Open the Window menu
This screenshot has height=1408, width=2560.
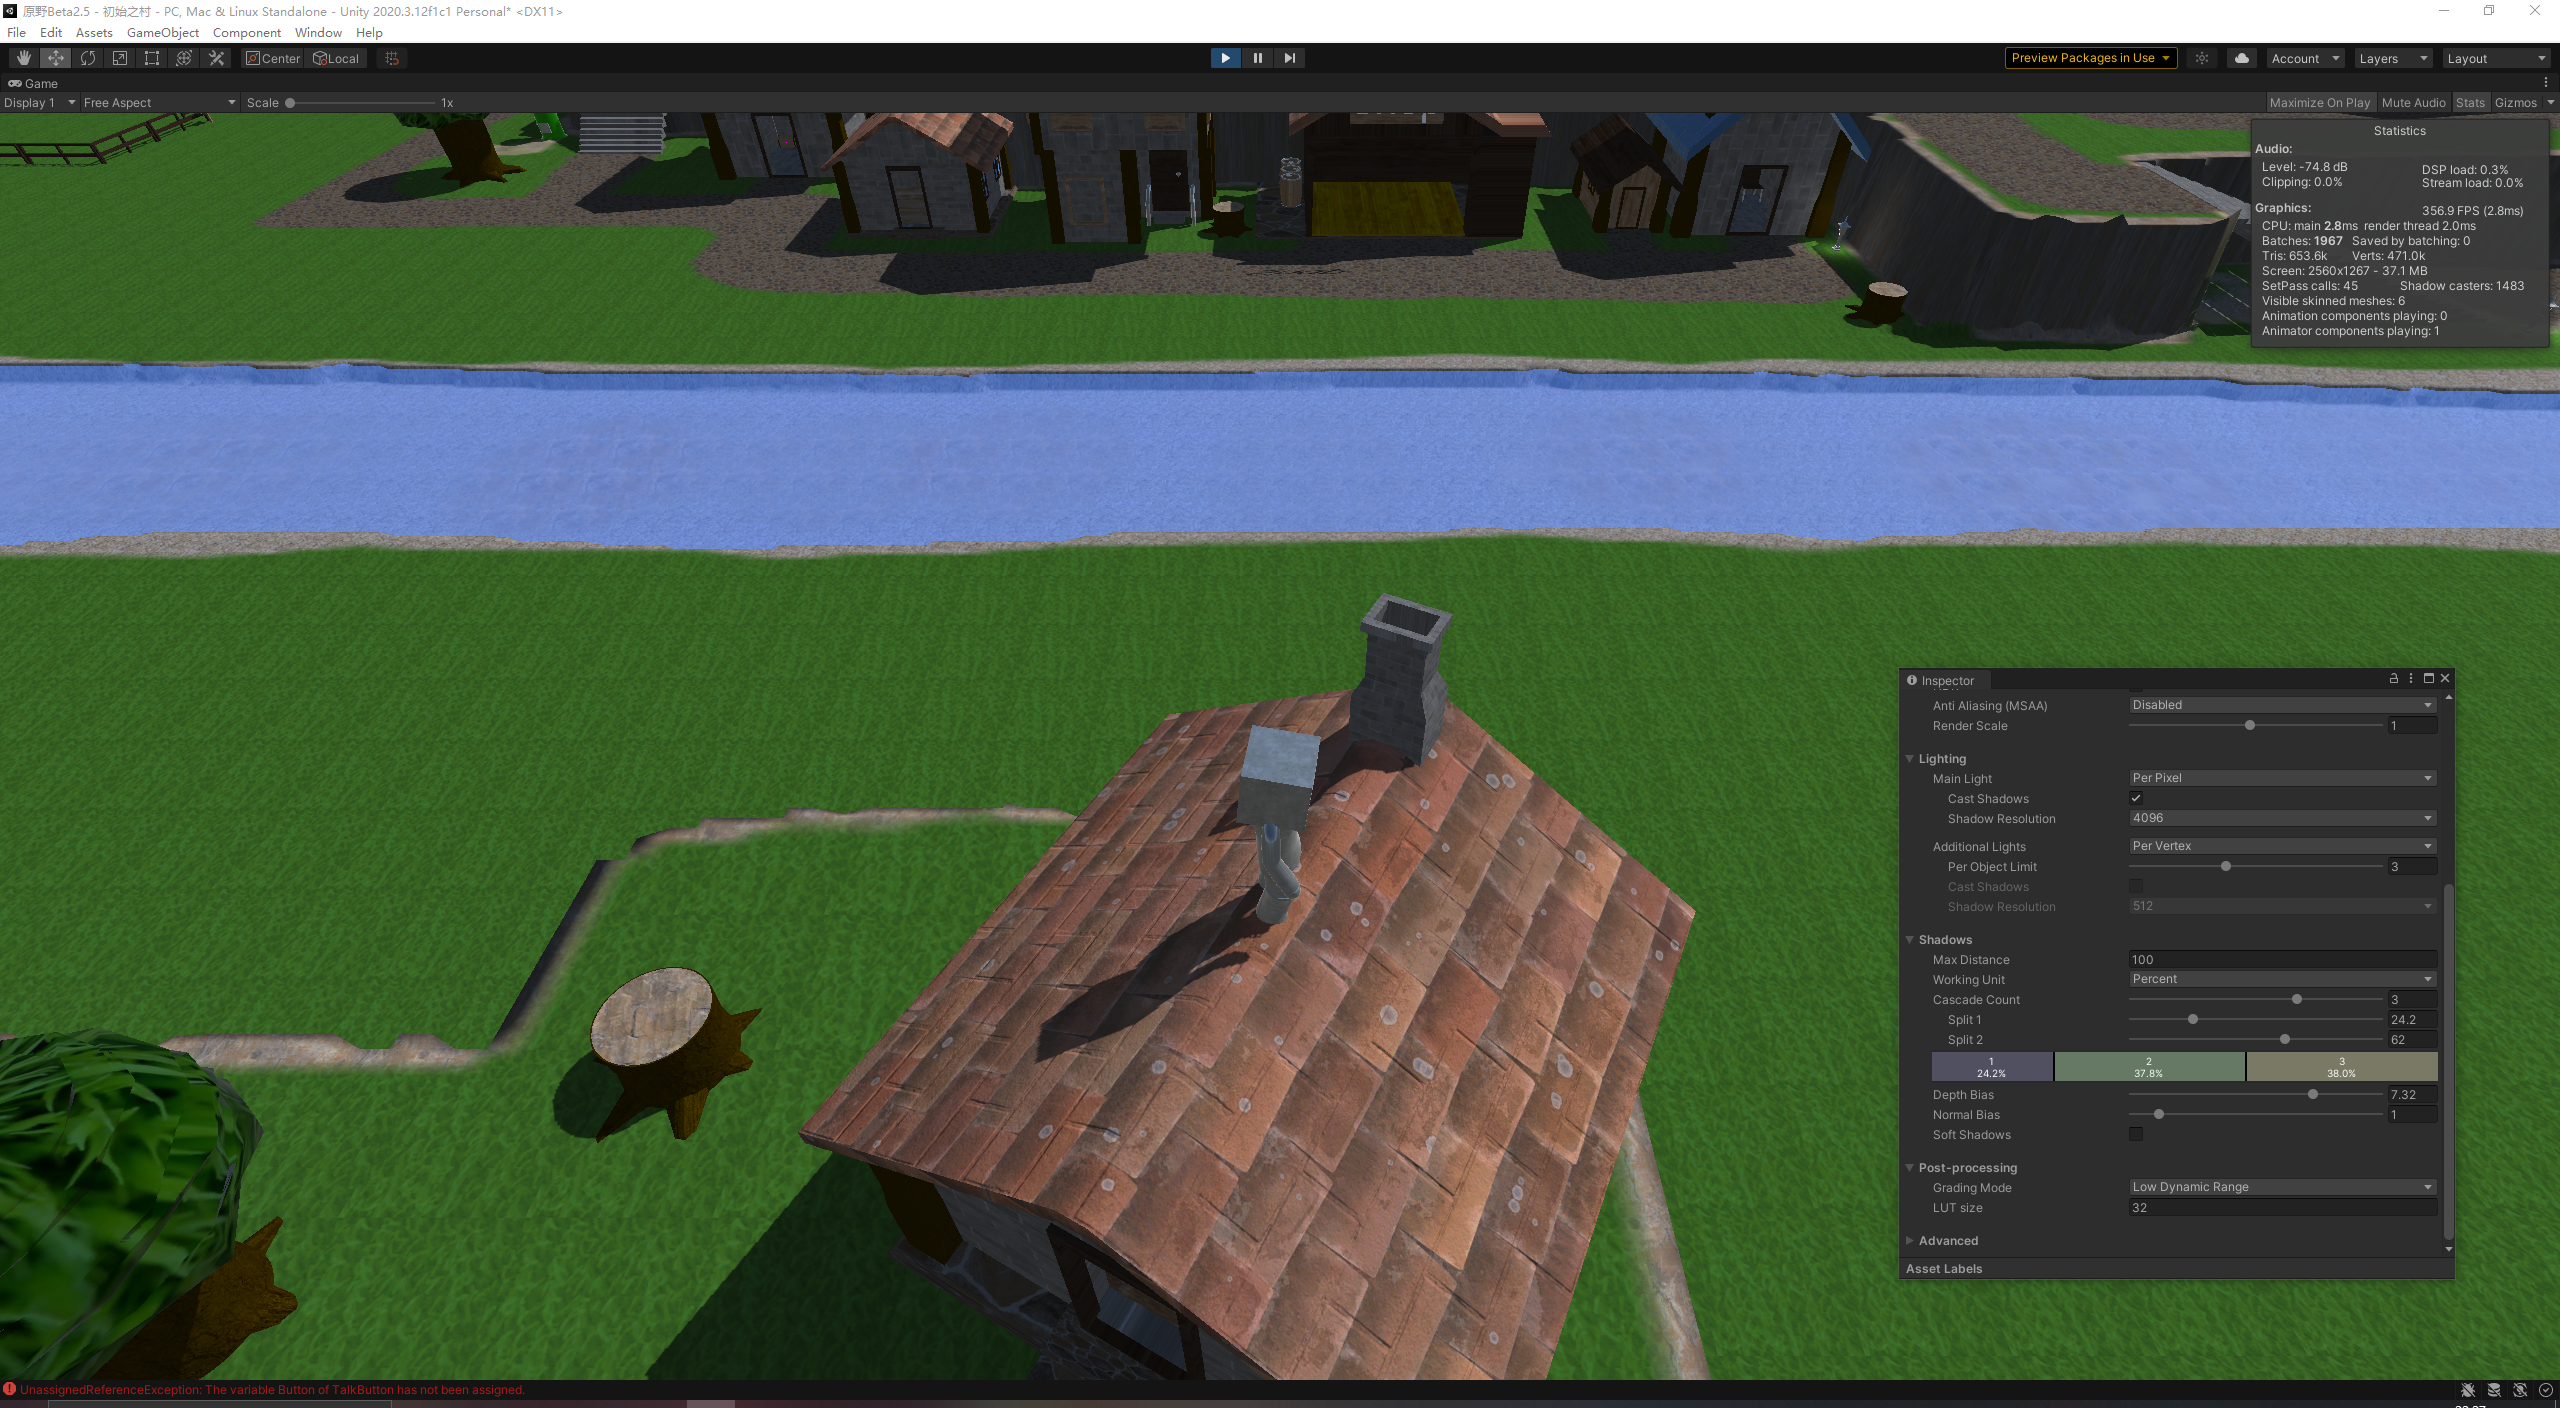(x=318, y=32)
